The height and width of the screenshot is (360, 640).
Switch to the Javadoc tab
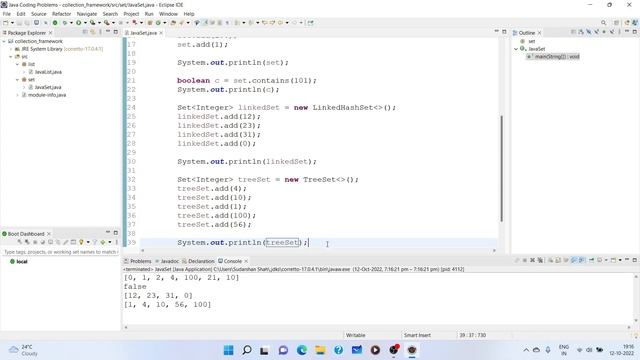tap(167, 261)
